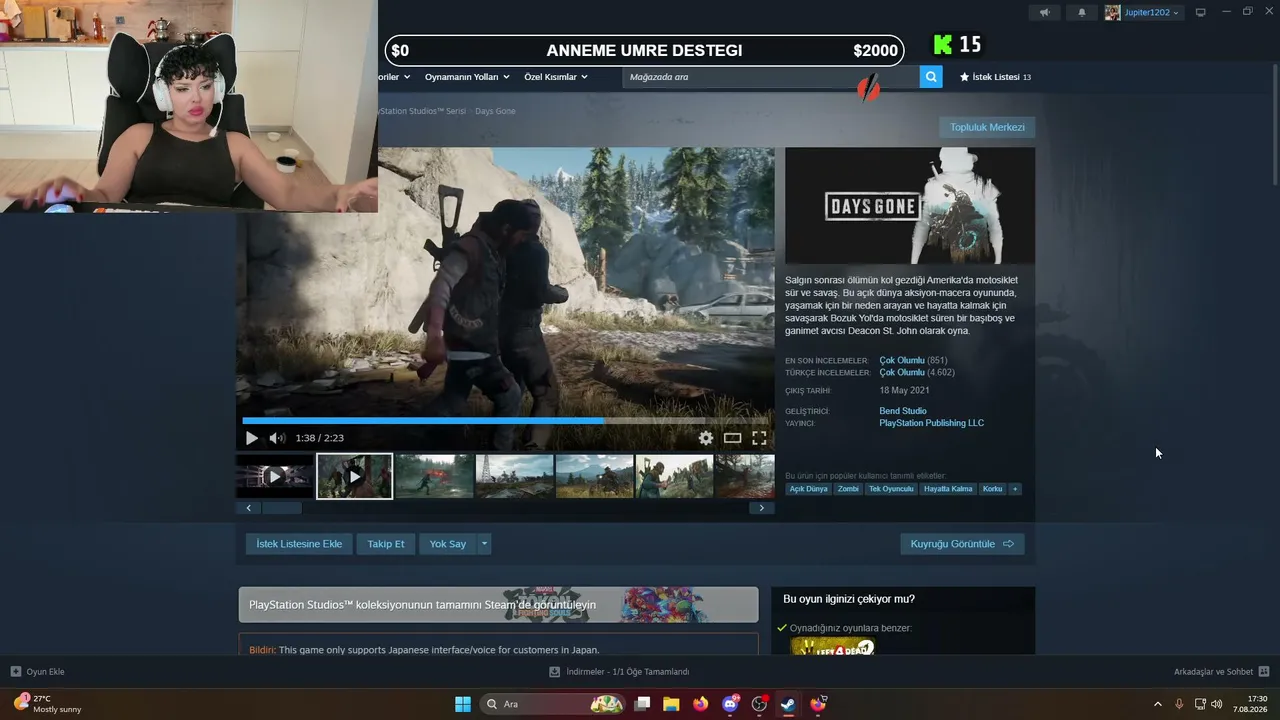Select the highlighted second trailer thumbnail
1280x720 pixels.
355,477
